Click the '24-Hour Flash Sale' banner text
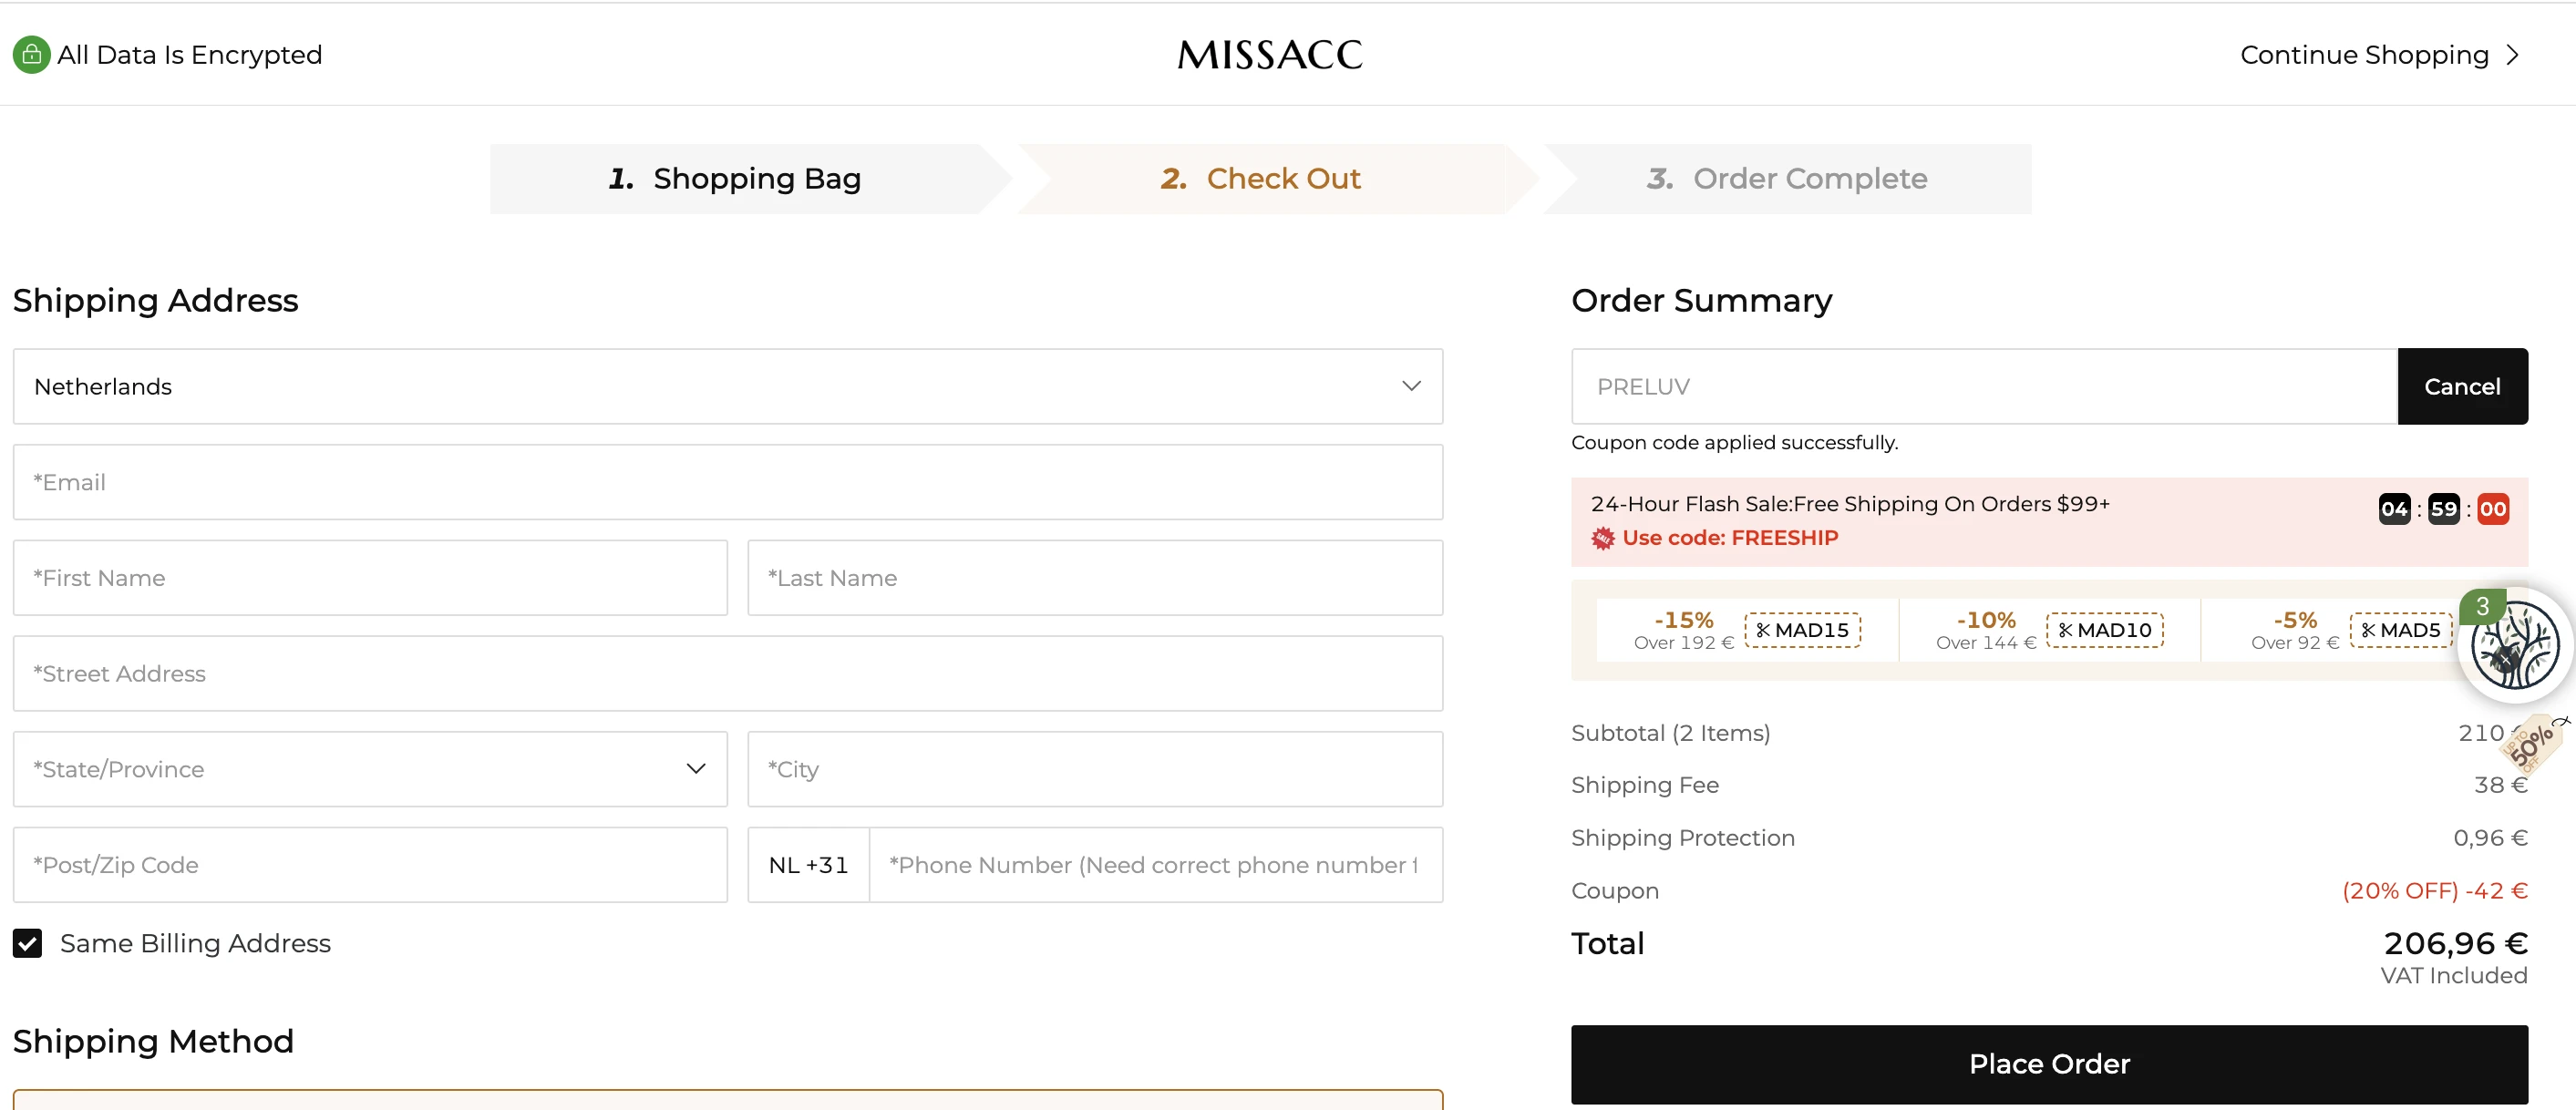 tap(1850, 504)
